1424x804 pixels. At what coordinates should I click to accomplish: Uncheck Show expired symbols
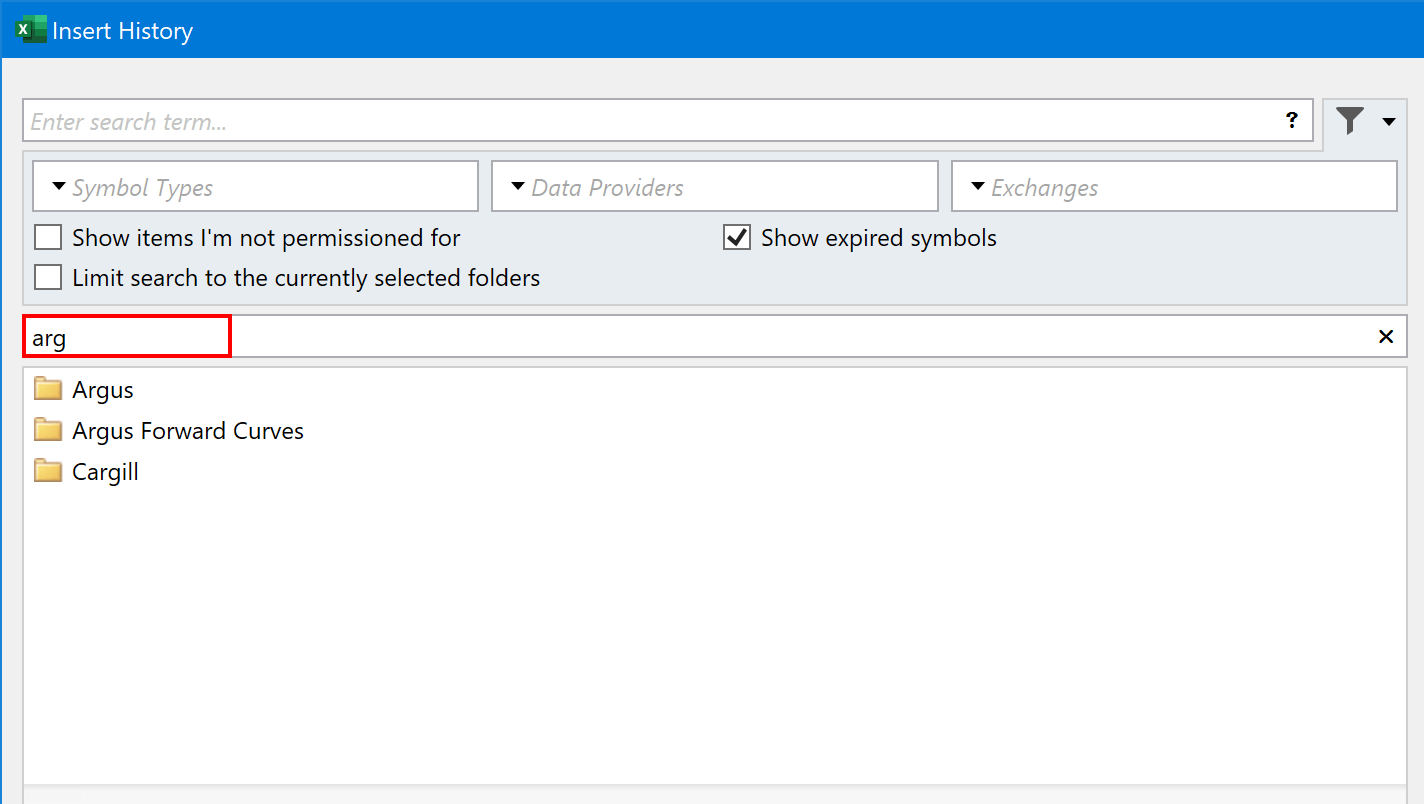pos(737,238)
